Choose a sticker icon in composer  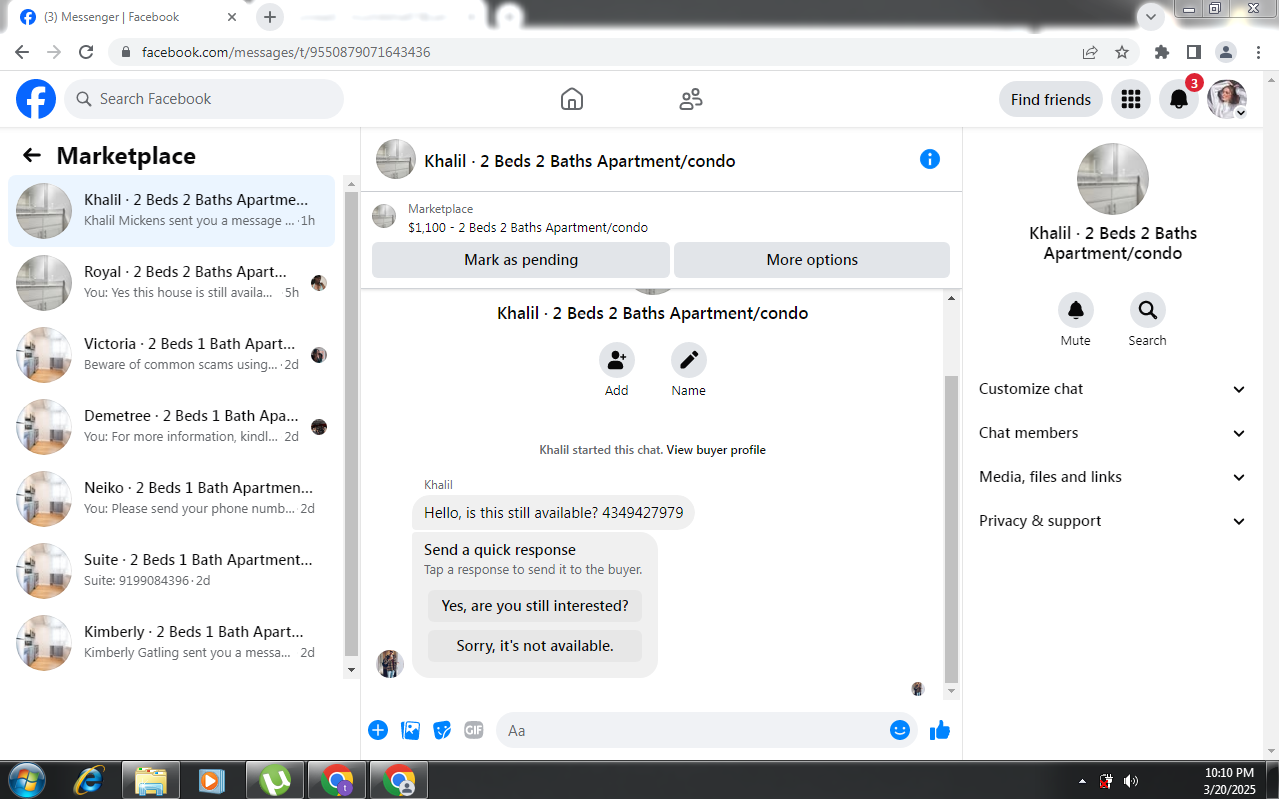point(442,730)
